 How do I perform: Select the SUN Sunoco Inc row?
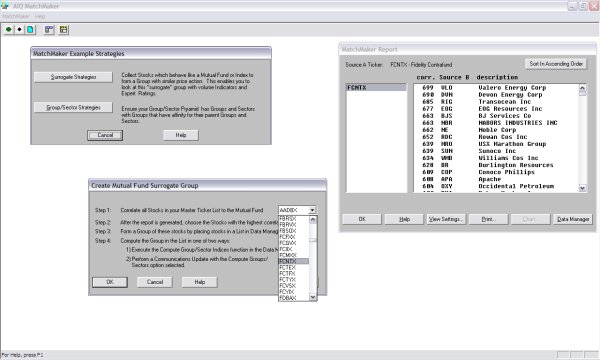tap(496, 151)
